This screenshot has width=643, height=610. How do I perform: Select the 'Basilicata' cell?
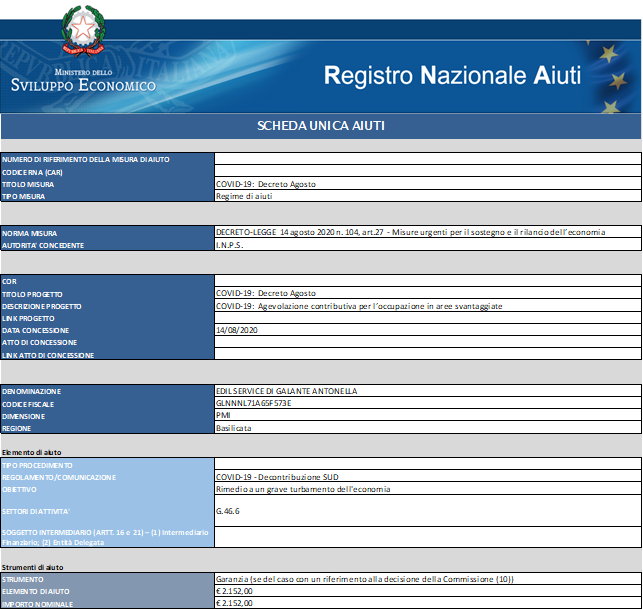(428, 428)
